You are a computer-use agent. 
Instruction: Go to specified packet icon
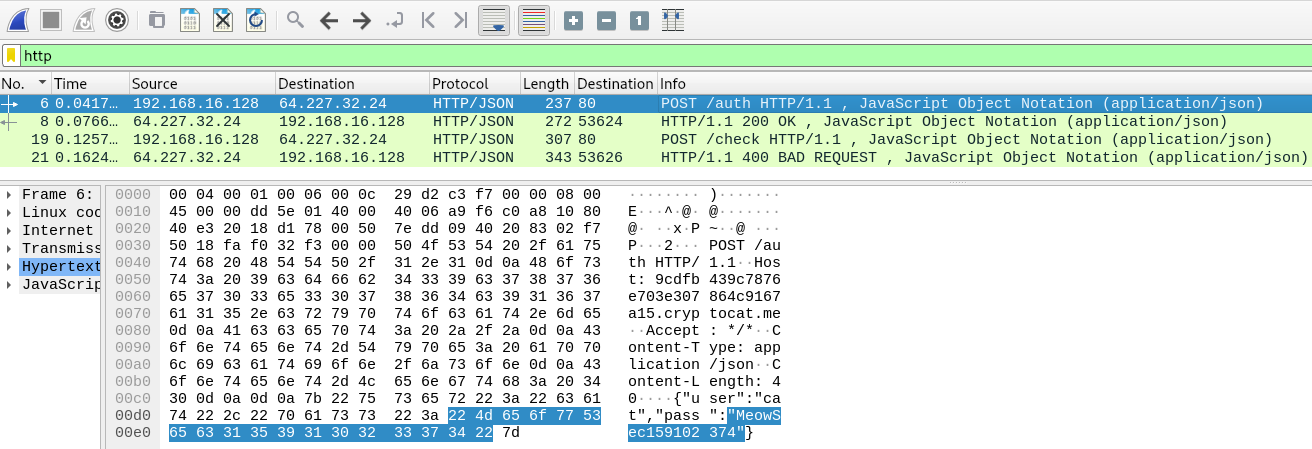pyautogui.click(x=394, y=19)
